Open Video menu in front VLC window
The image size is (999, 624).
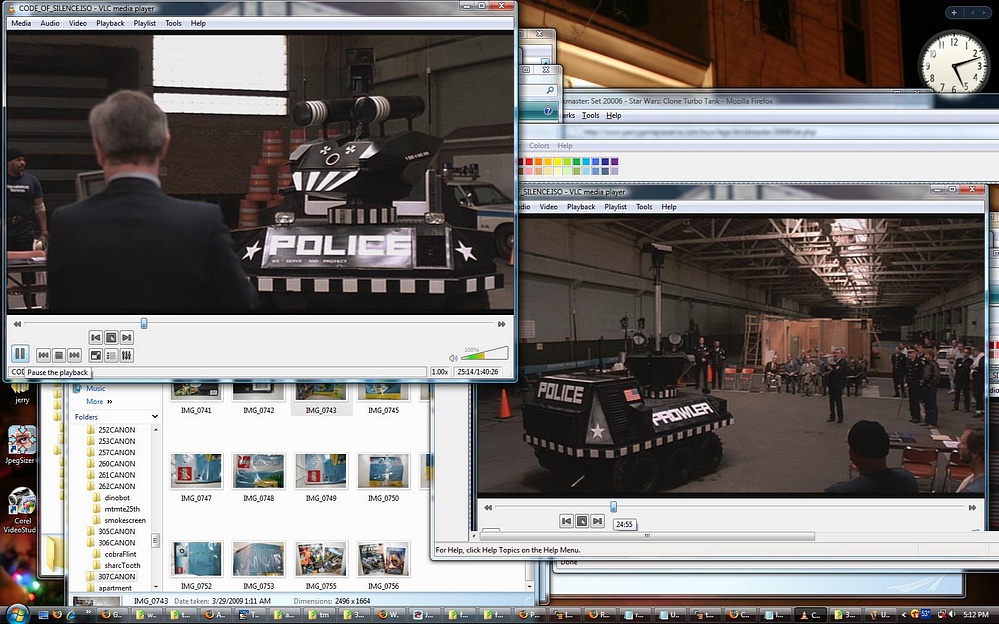[x=78, y=23]
